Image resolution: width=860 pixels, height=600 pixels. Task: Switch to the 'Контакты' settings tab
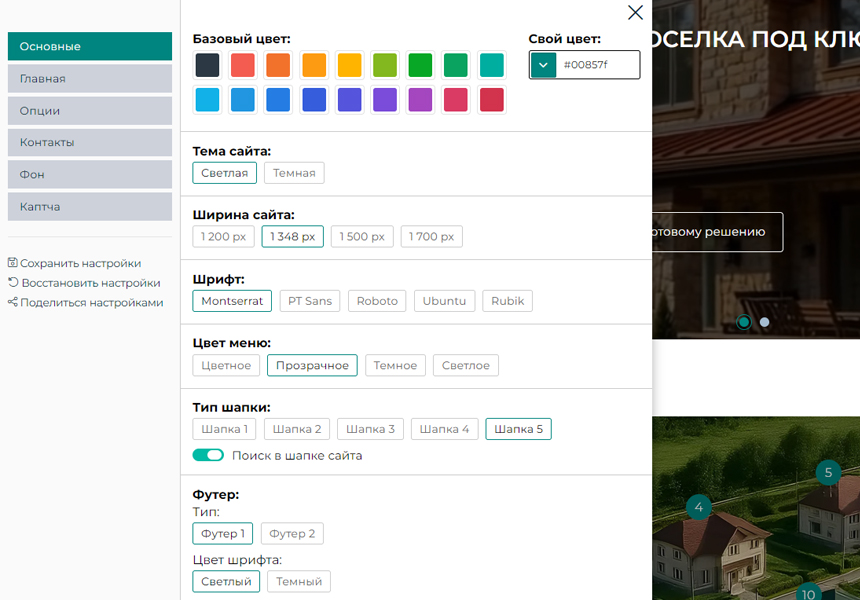[x=90, y=143]
